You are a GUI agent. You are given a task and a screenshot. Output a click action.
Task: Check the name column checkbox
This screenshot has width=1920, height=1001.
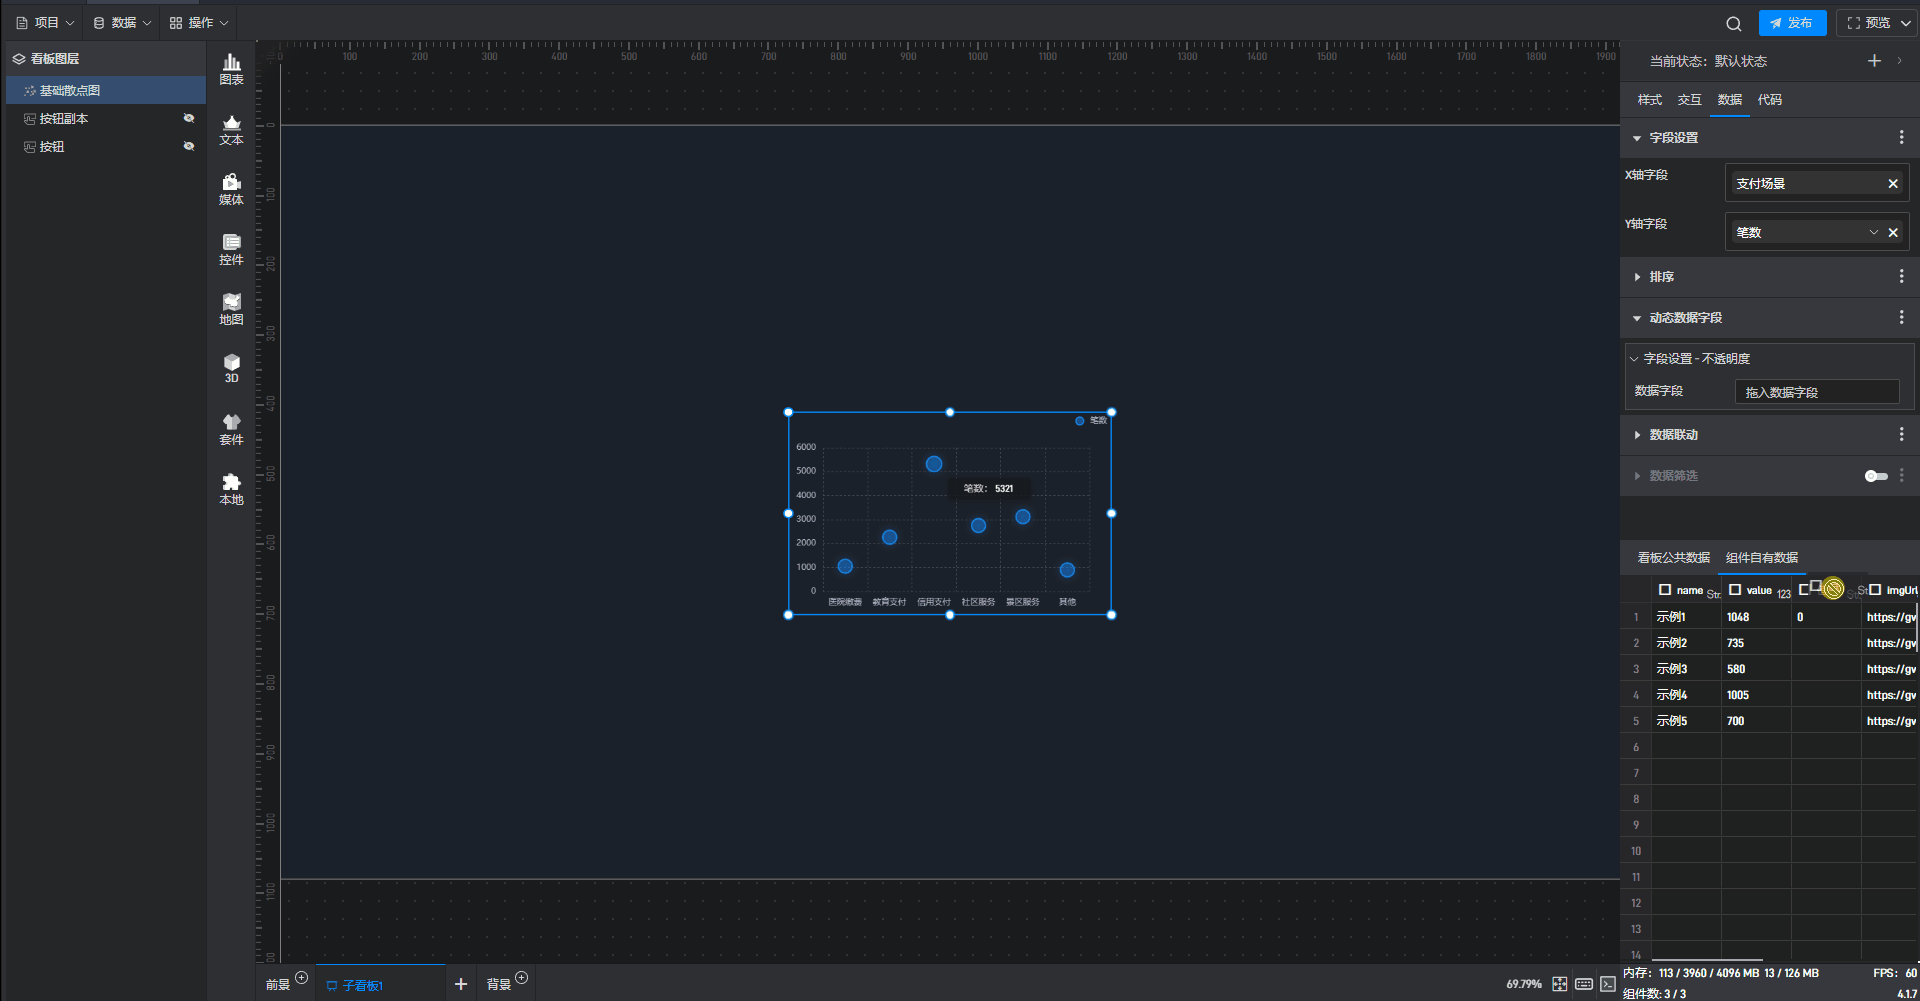tap(1665, 590)
